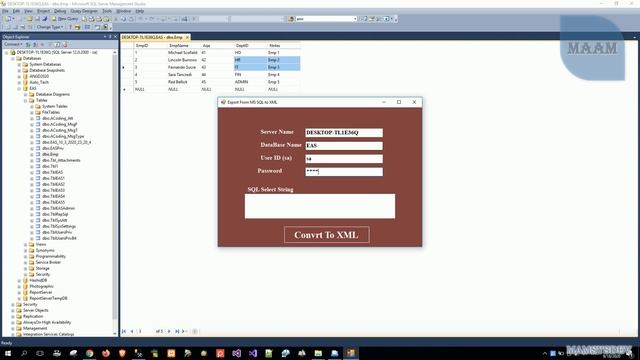Image resolution: width=640 pixels, height=360 pixels.
Task: Focus the Server Name input field
Action: [x=344, y=133]
